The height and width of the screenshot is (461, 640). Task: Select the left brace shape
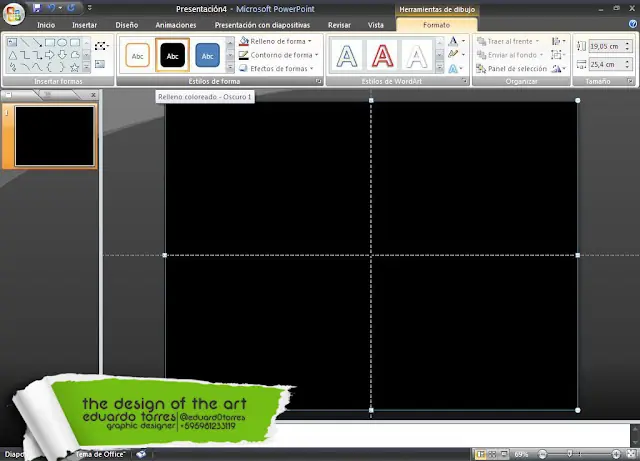(x=50, y=67)
